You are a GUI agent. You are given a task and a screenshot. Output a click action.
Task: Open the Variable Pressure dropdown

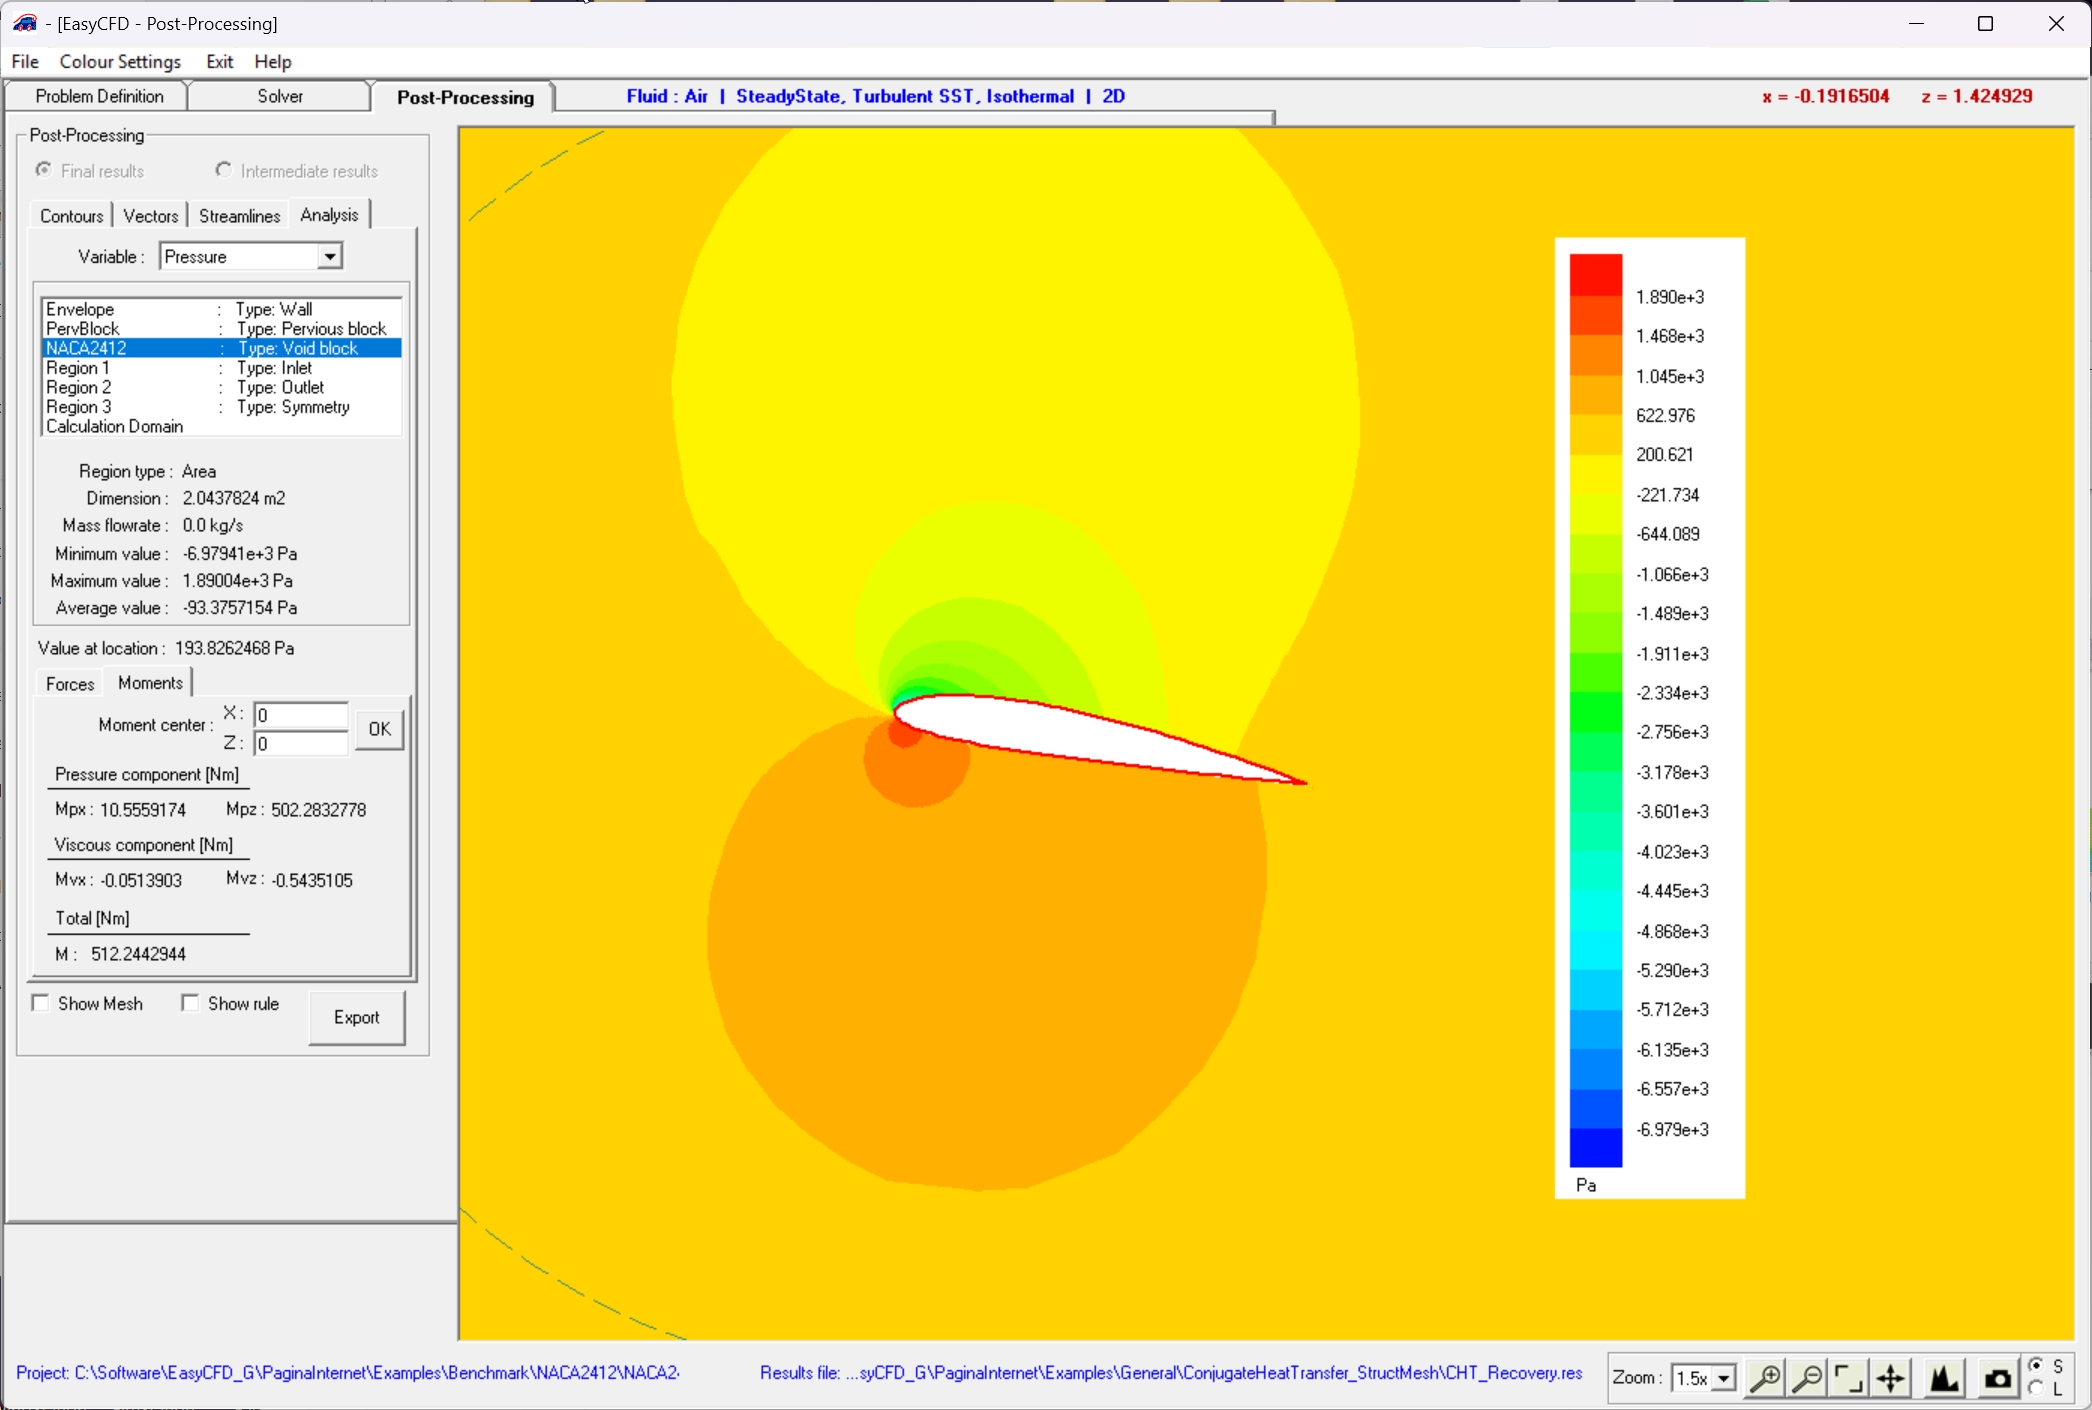[x=329, y=257]
